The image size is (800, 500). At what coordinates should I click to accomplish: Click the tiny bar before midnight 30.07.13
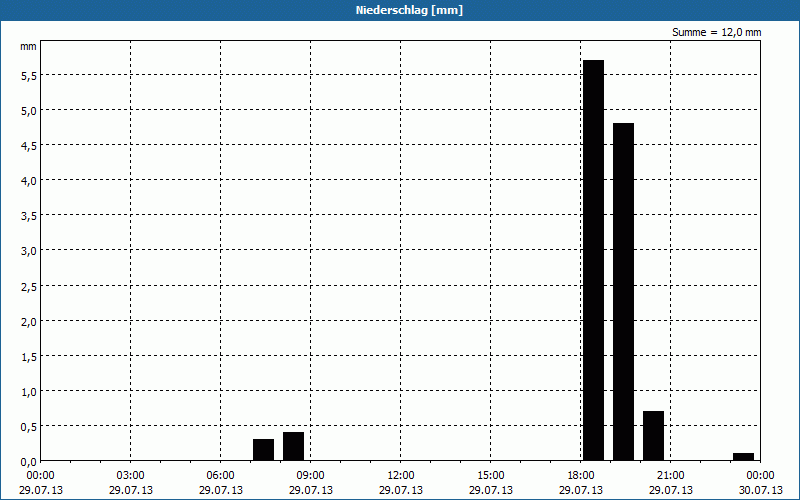pyautogui.click(x=743, y=457)
